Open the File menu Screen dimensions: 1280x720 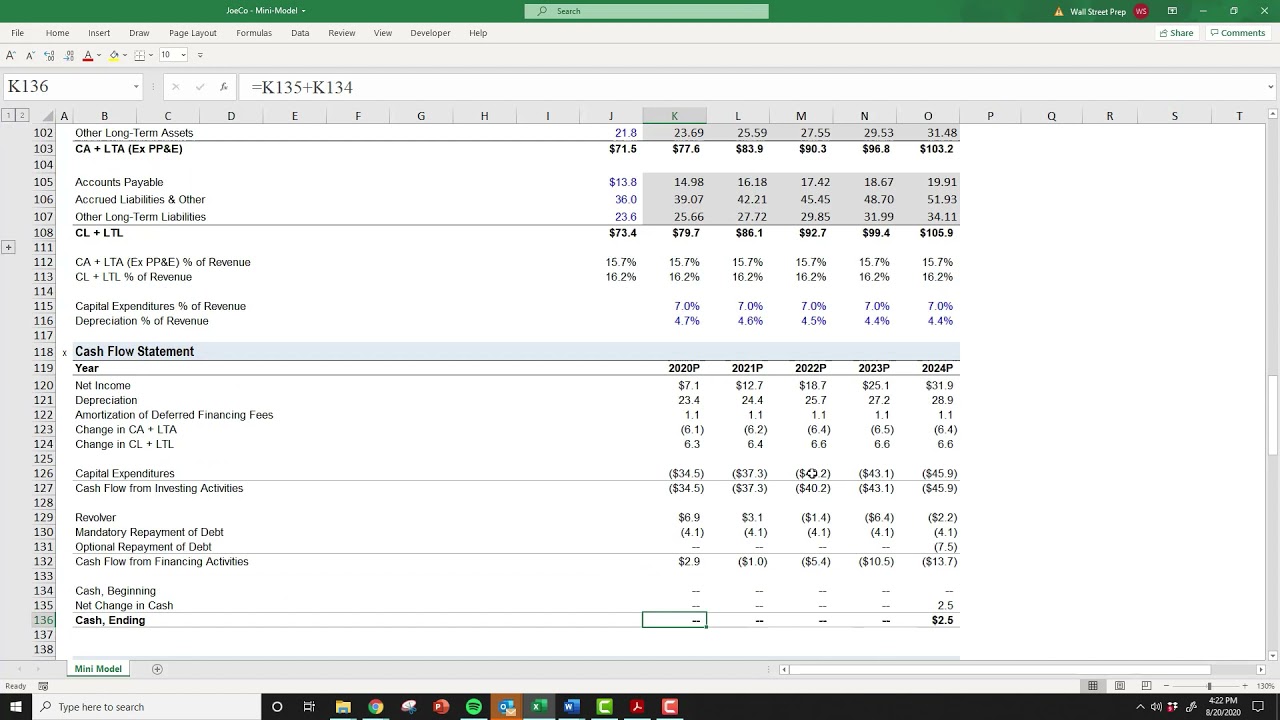click(17, 33)
